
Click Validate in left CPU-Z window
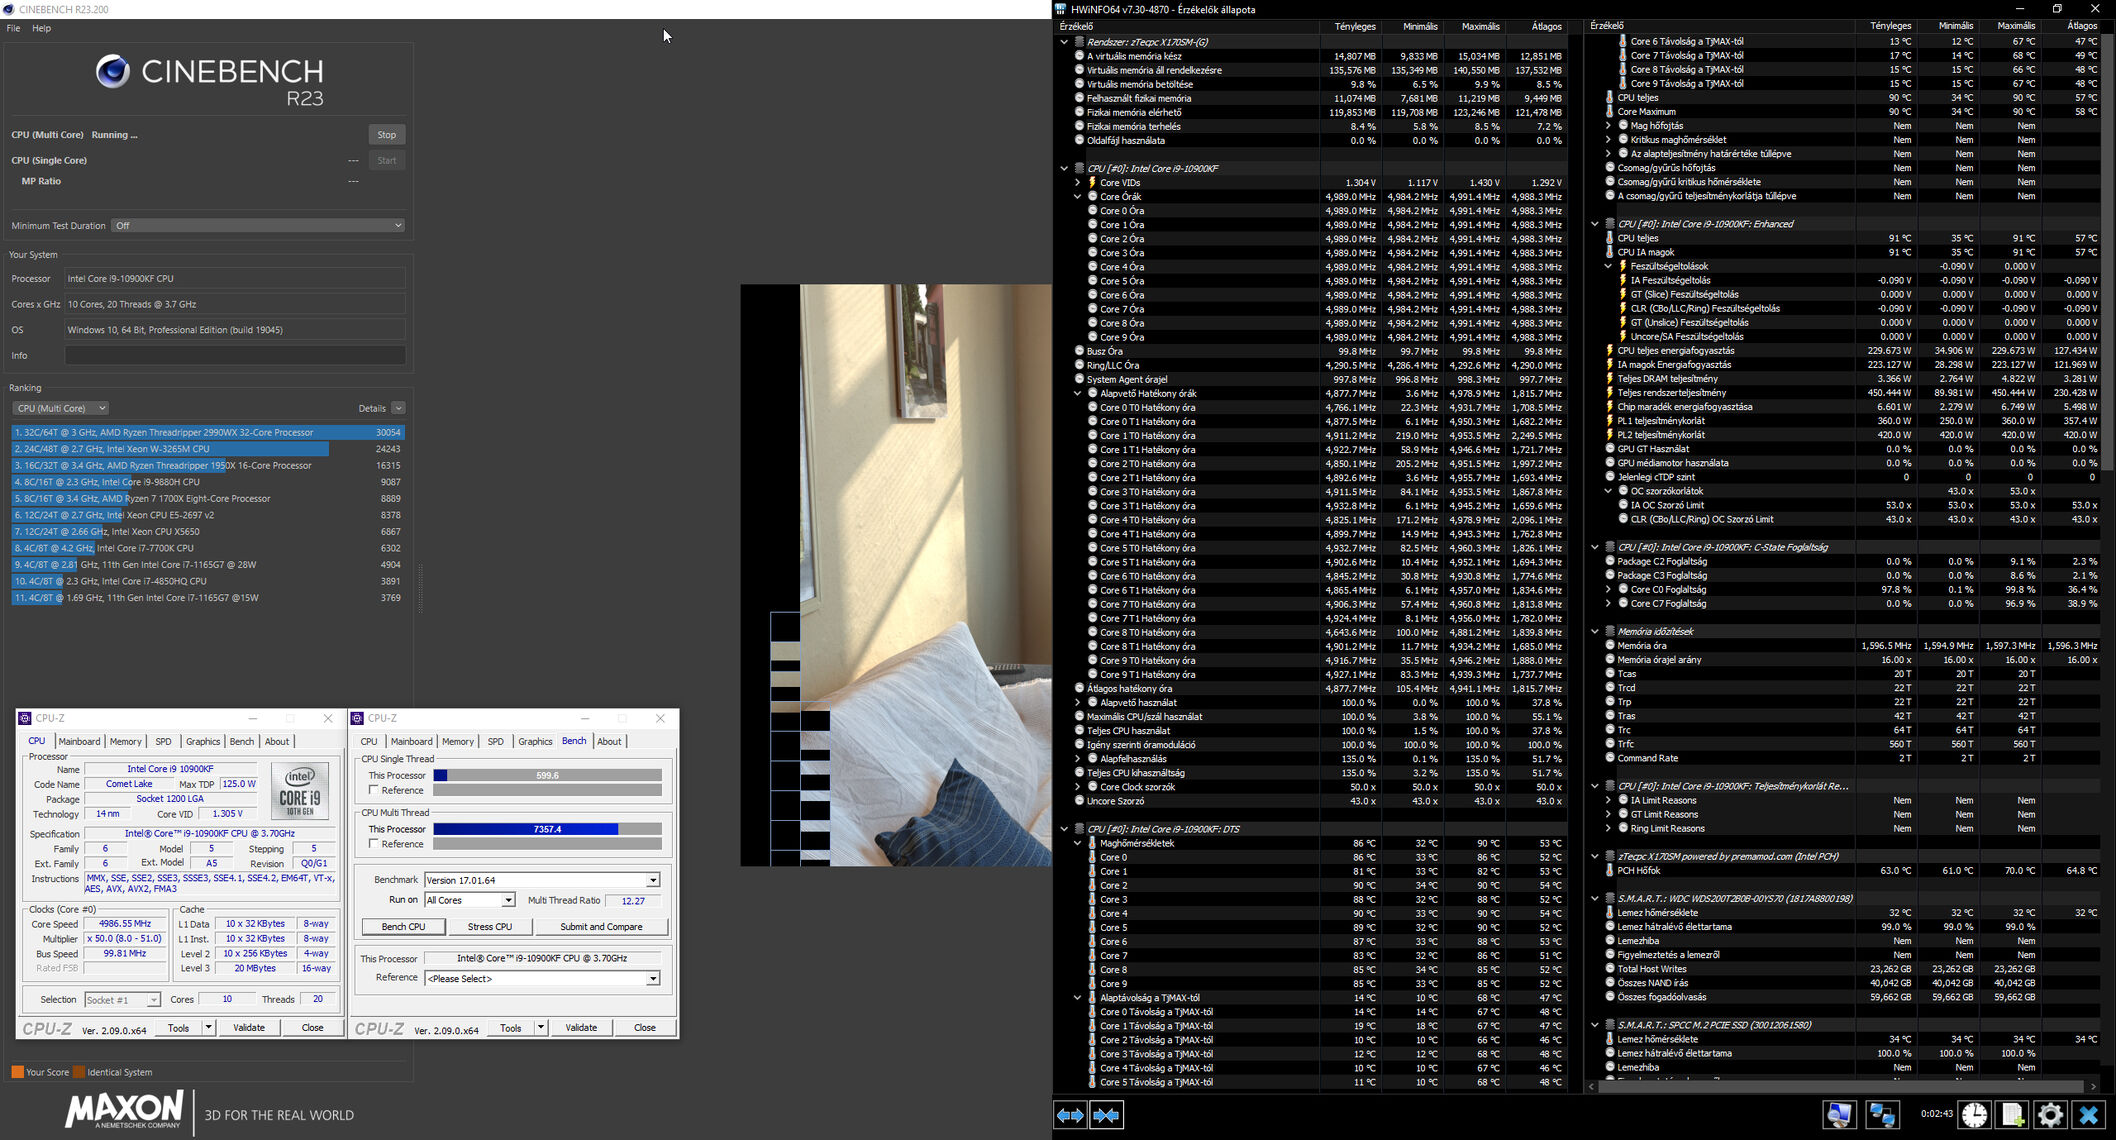249,1027
